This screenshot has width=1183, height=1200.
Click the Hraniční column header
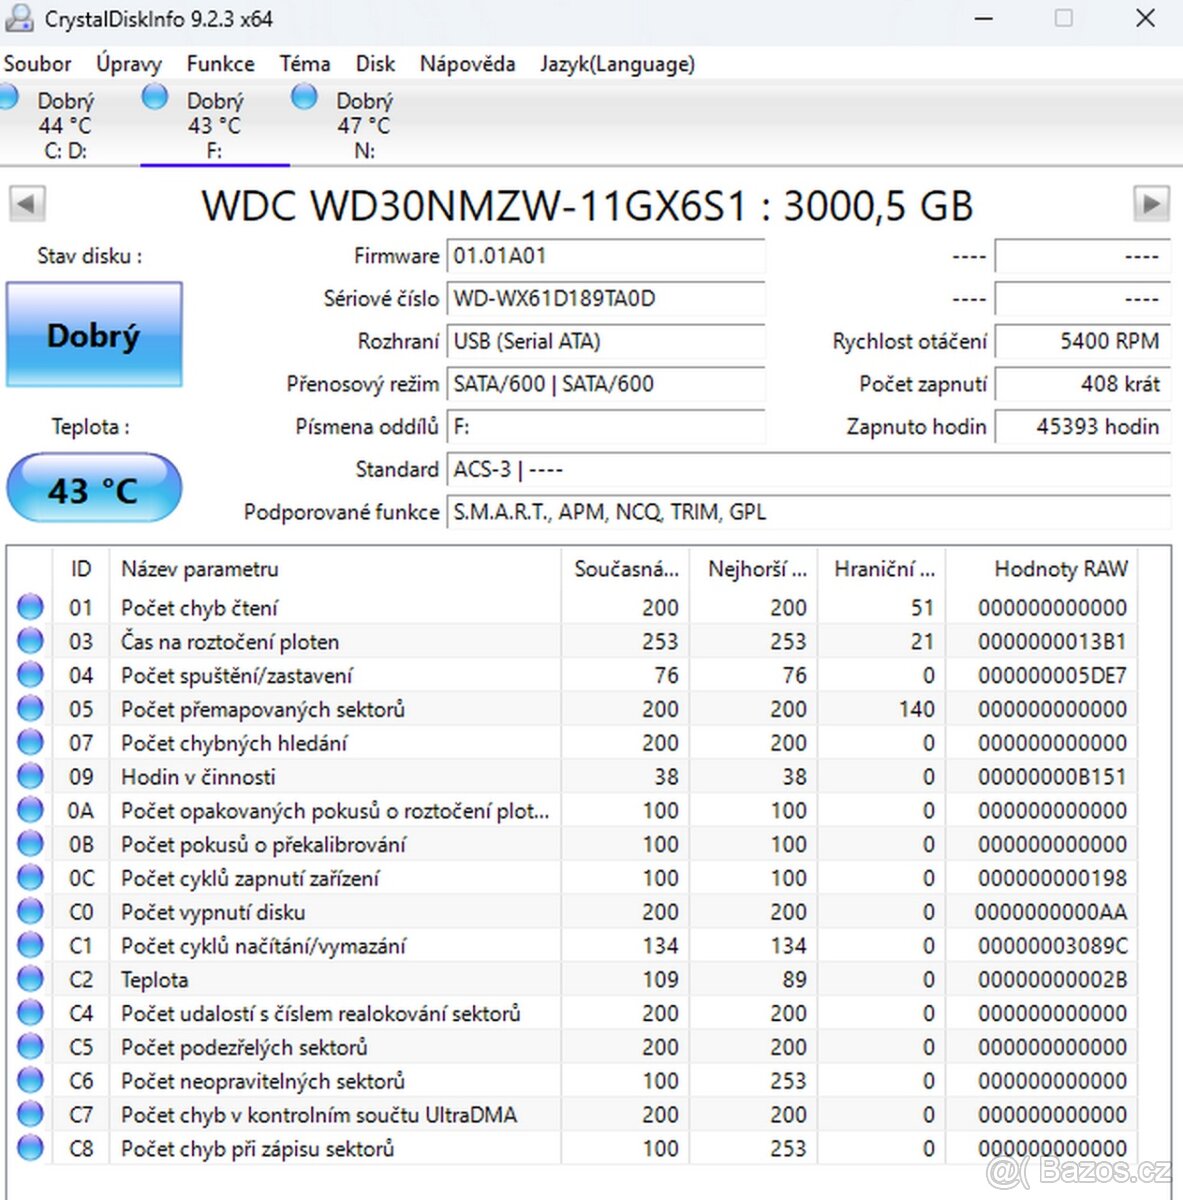pyautogui.click(x=881, y=569)
